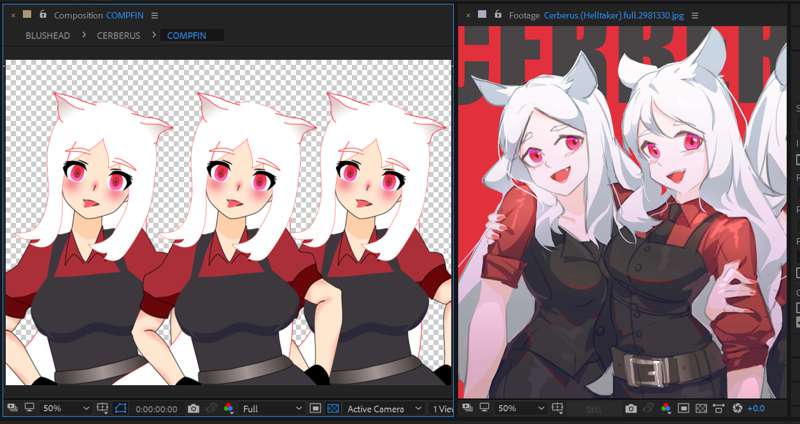800x424 pixels.
Task: Click the Composition channel and color management icon
Action: pos(228,409)
